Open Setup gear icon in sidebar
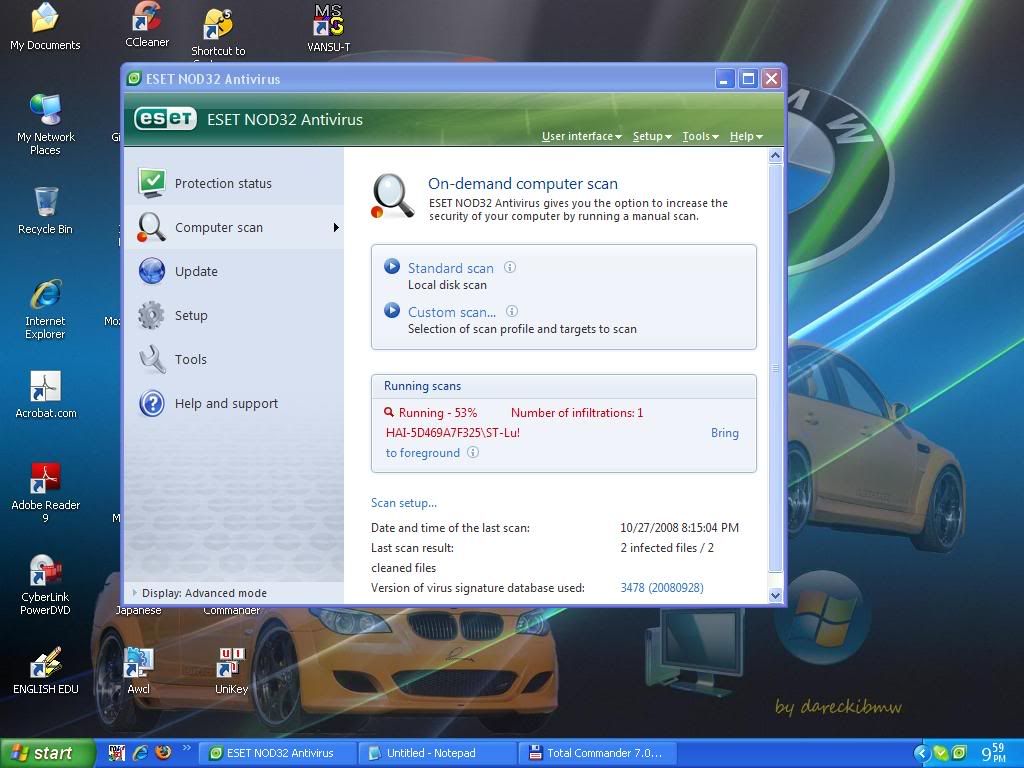Viewport: 1024px width, 768px height. pyautogui.click(x=152, y=315)
